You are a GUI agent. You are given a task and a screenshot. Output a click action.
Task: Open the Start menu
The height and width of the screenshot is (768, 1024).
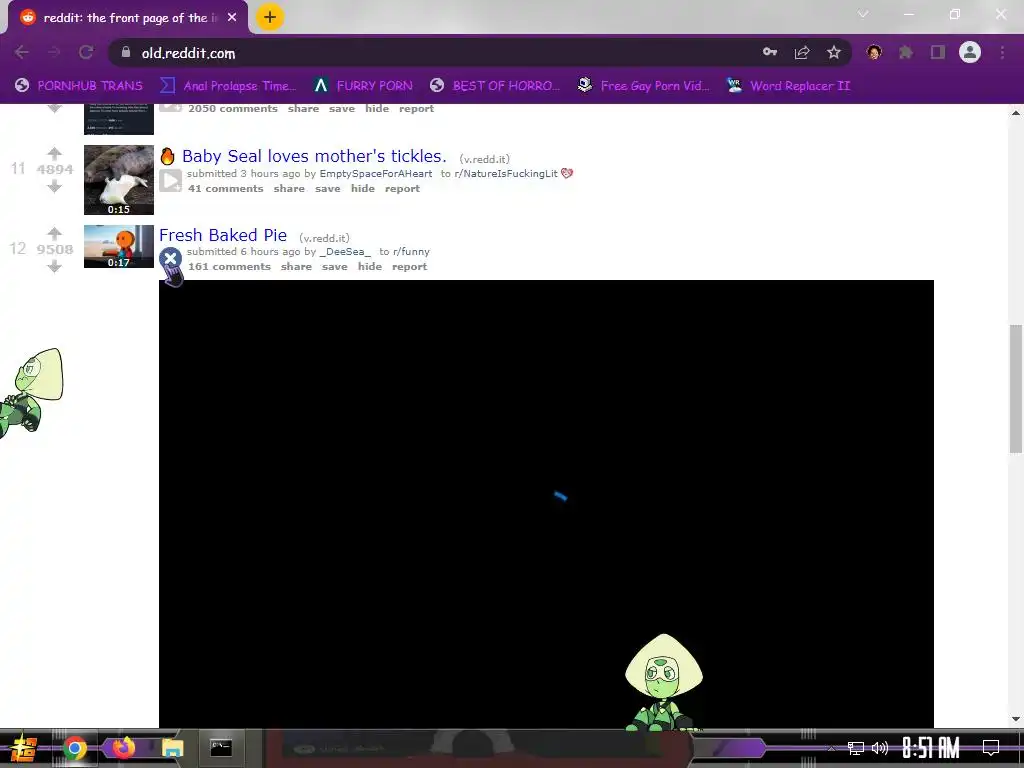(24, 748)
